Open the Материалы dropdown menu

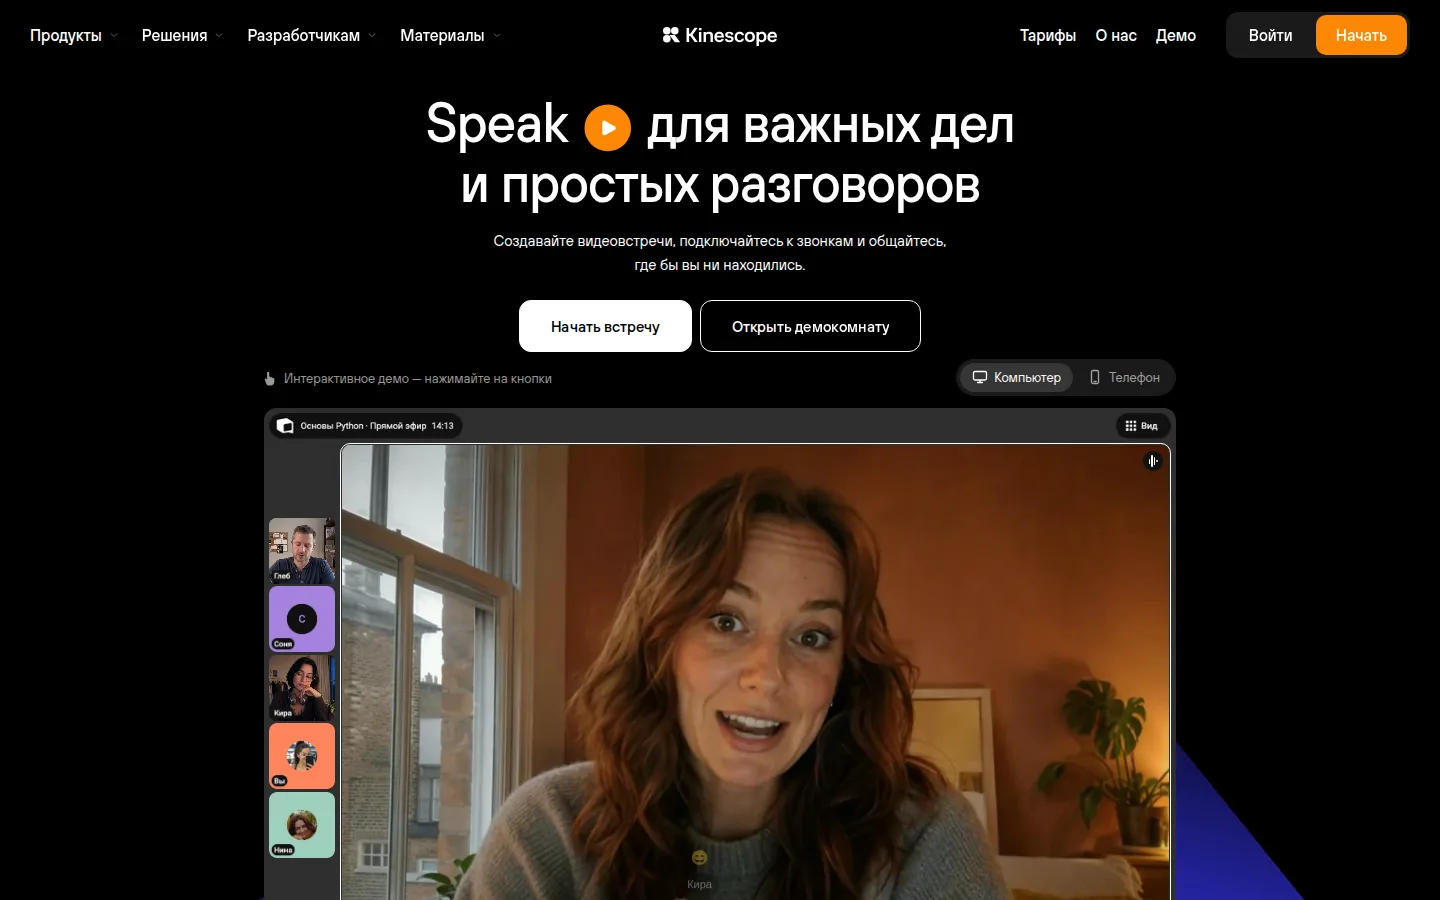click(x=450, y=35)
